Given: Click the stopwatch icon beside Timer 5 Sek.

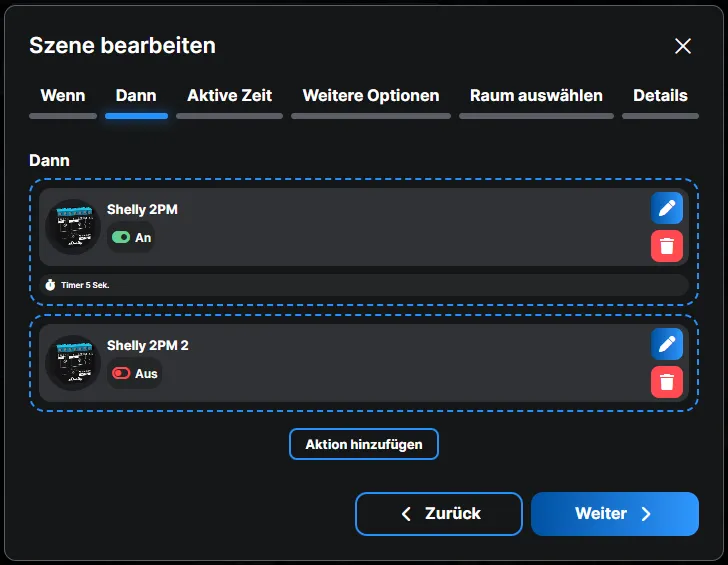Looking at the screenshot, I should (x=50, y=285).
